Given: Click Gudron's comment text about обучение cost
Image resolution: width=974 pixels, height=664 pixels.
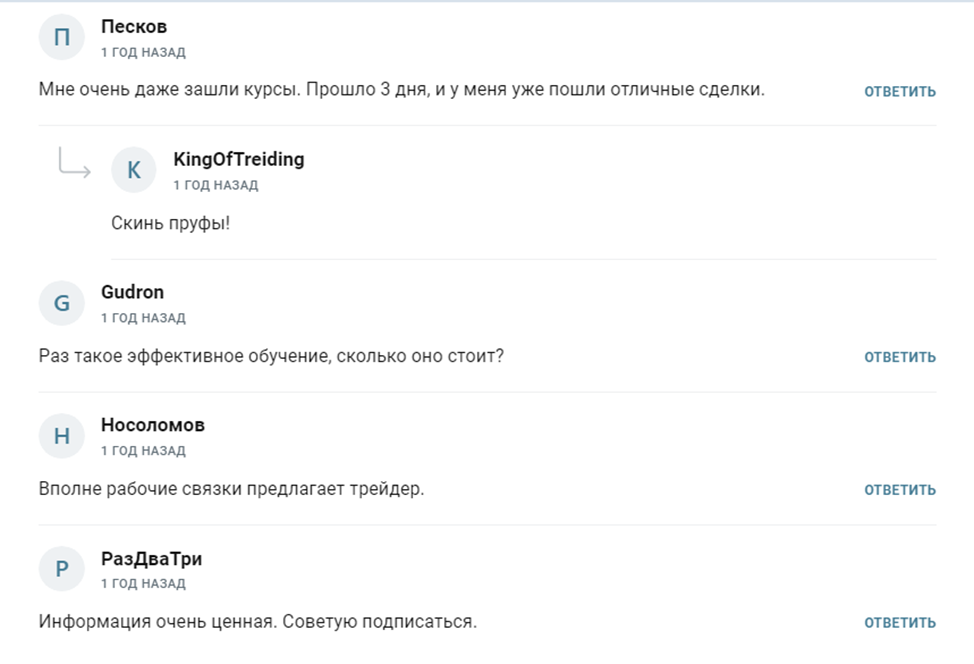Looking at the screenshot, I should [x=271, y=356].
